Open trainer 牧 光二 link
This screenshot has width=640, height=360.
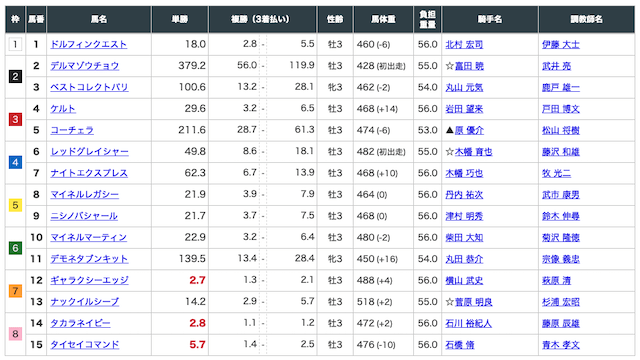(x=556, y=173)
